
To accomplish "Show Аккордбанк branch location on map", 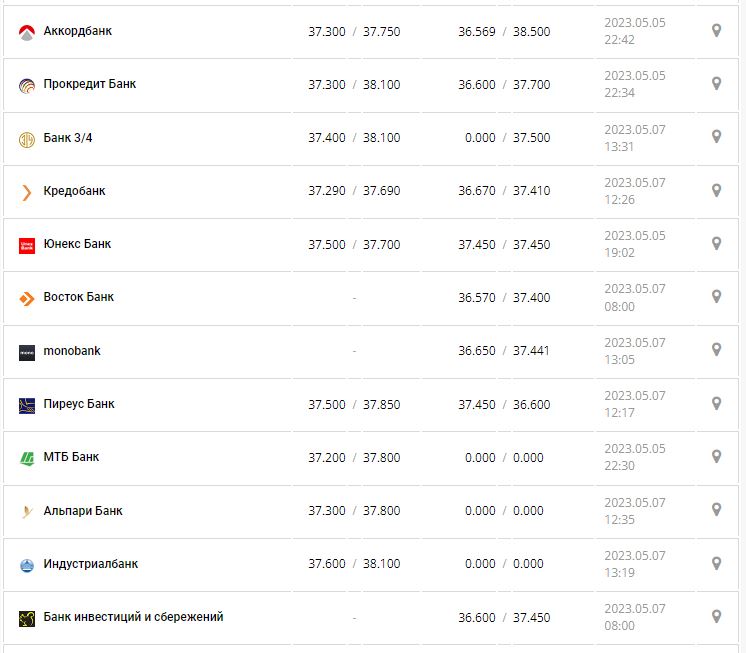I will [716, 31].
